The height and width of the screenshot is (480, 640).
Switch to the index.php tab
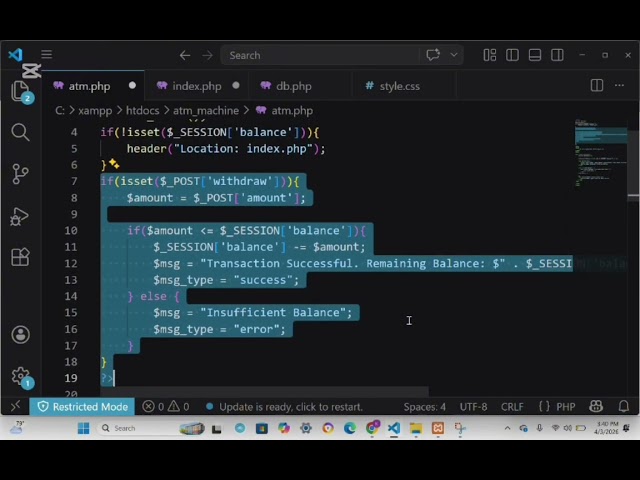pos(197,86)
